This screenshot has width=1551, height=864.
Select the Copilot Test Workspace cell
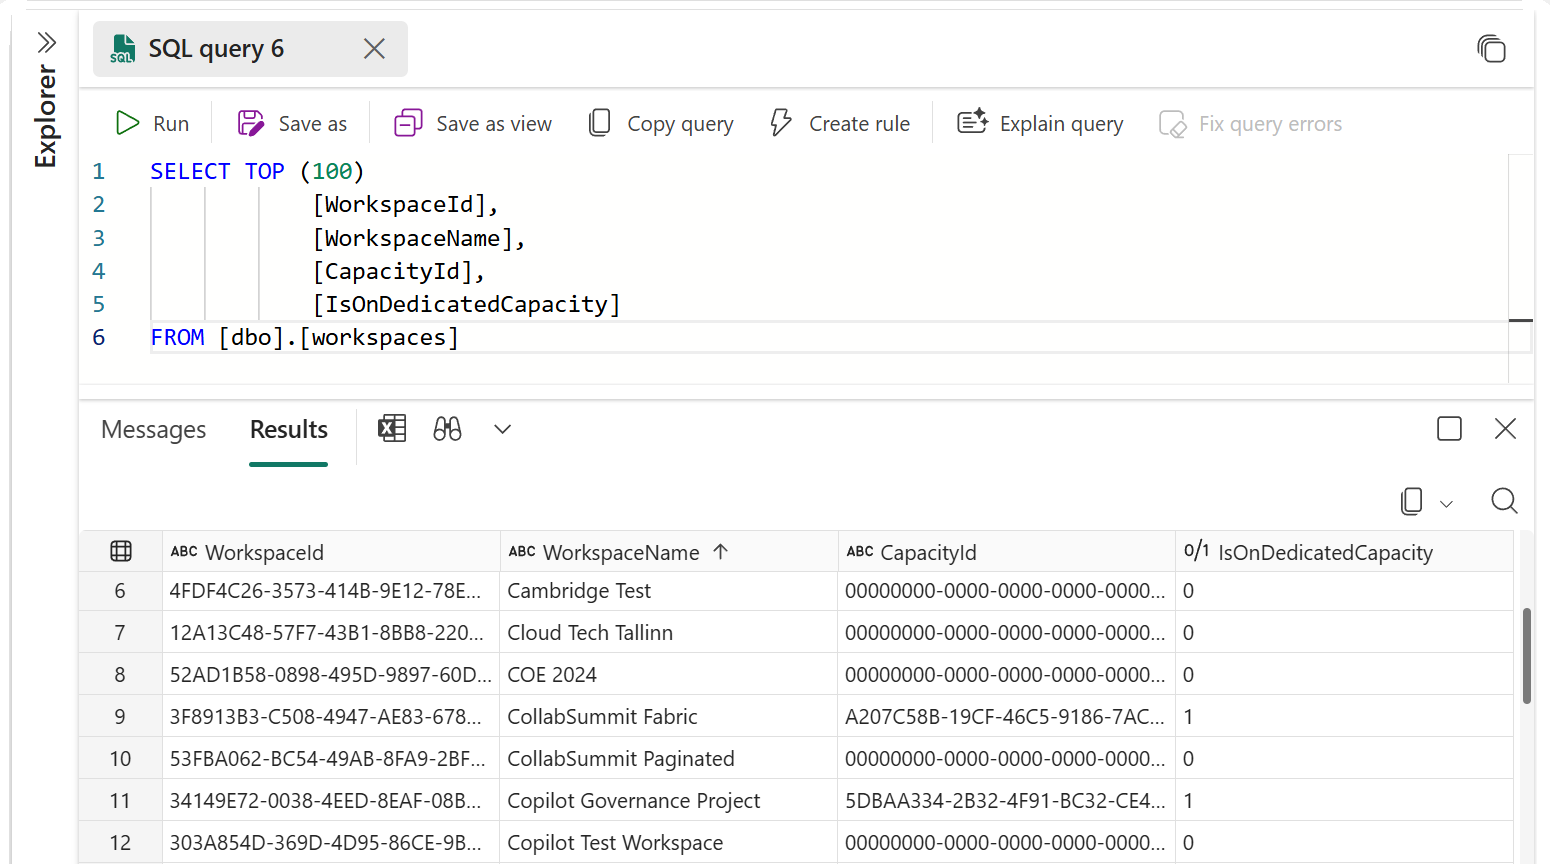(x=669, y=843)
